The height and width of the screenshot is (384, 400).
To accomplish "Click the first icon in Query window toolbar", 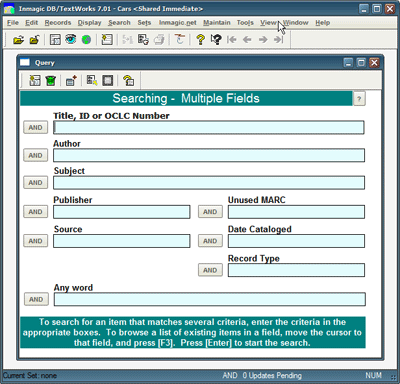I will (x=35, y=80).
